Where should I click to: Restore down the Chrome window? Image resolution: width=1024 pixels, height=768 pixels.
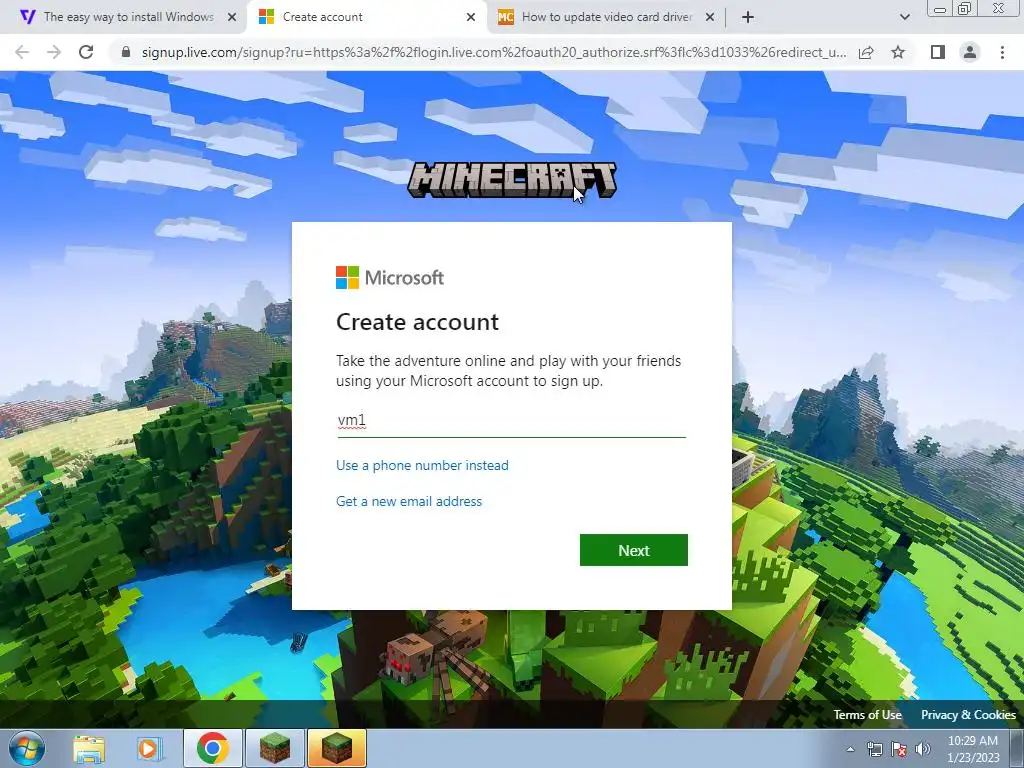pos(965,8)
